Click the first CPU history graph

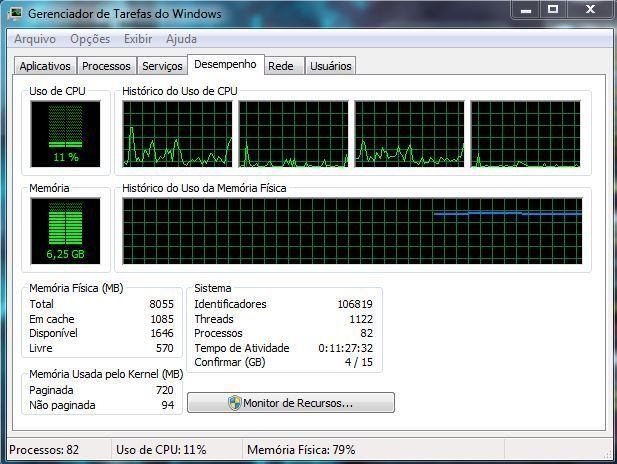click(177, 134)
